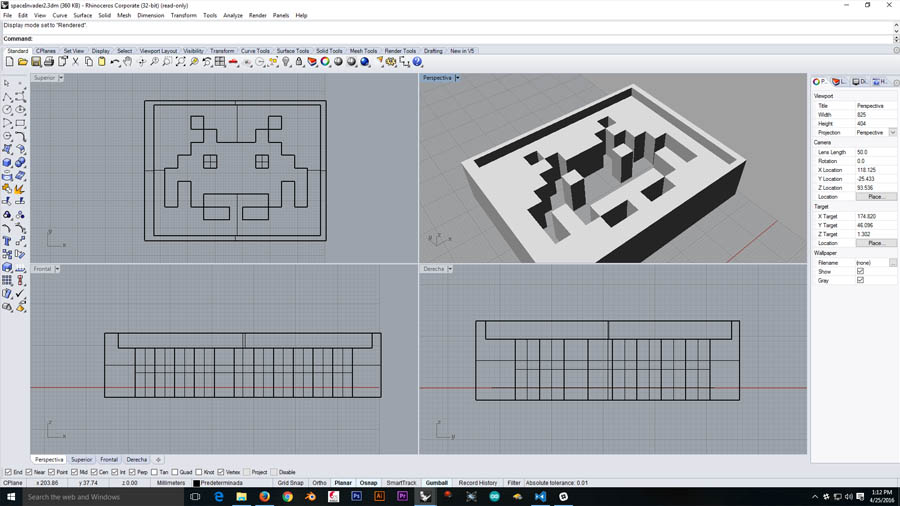900x506 pixels.
Task: Click the Options gear icon
Action: click(391, 62)
